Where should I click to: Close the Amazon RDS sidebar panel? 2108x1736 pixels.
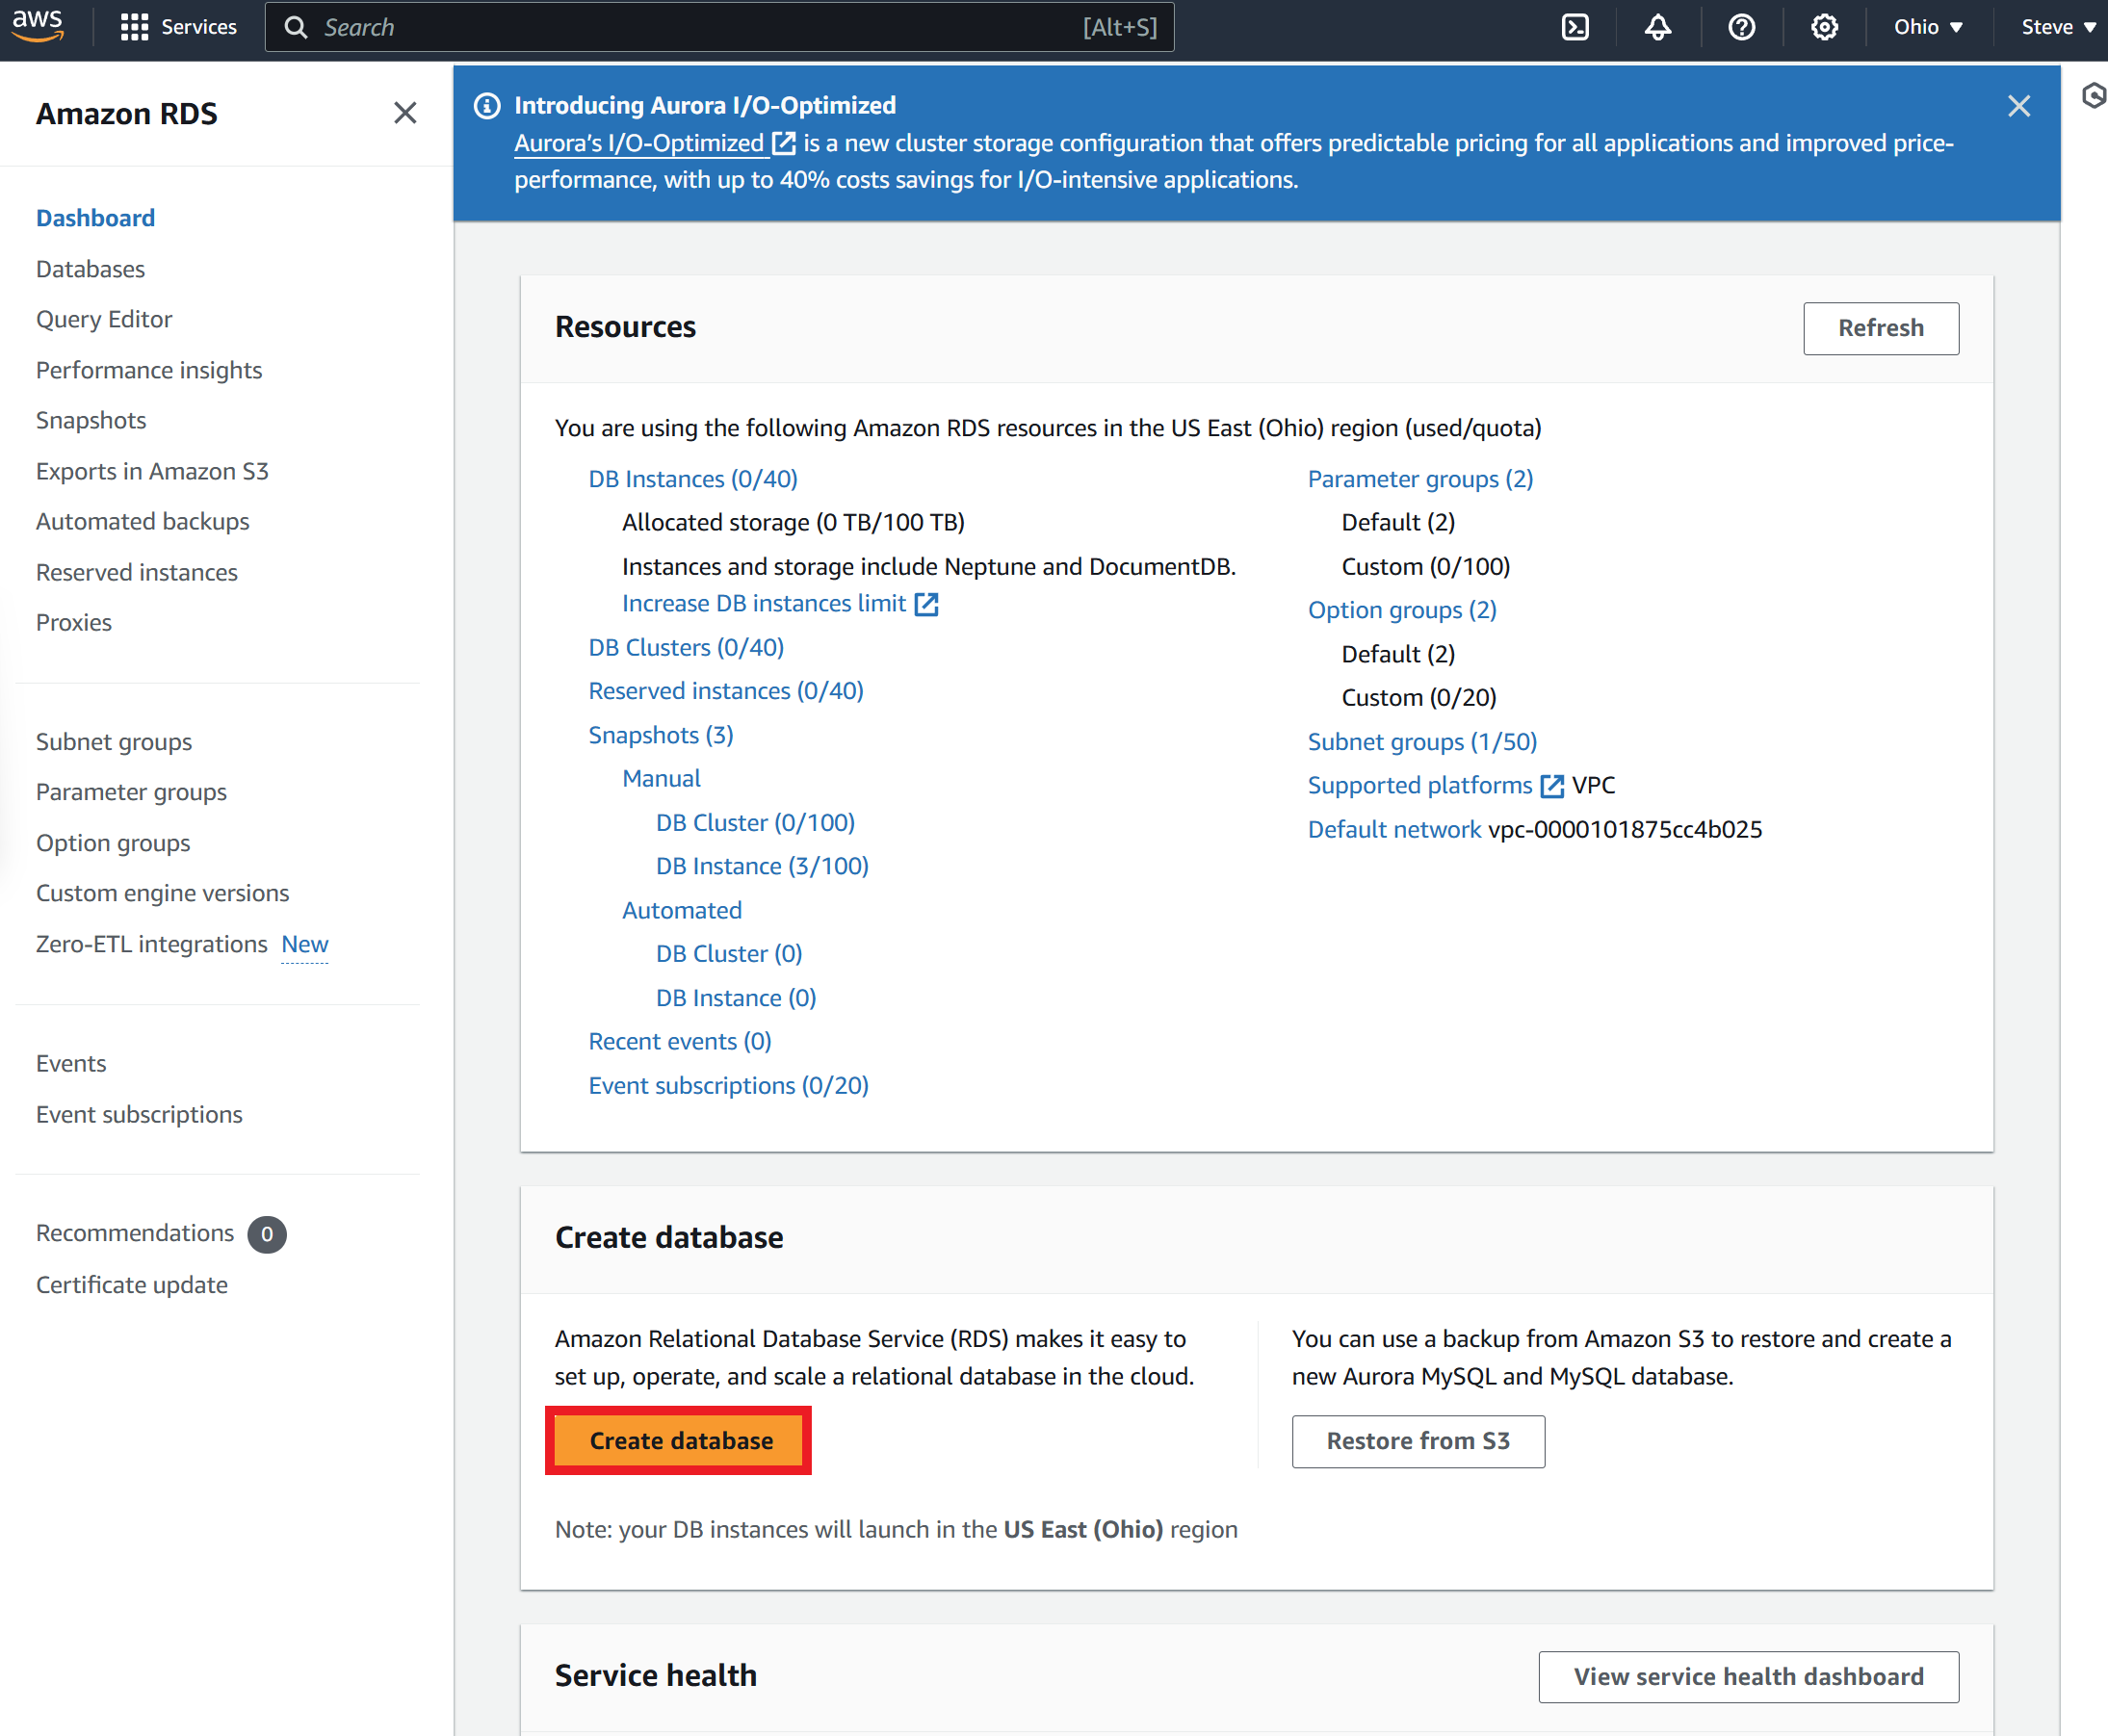tap(405, 113)
